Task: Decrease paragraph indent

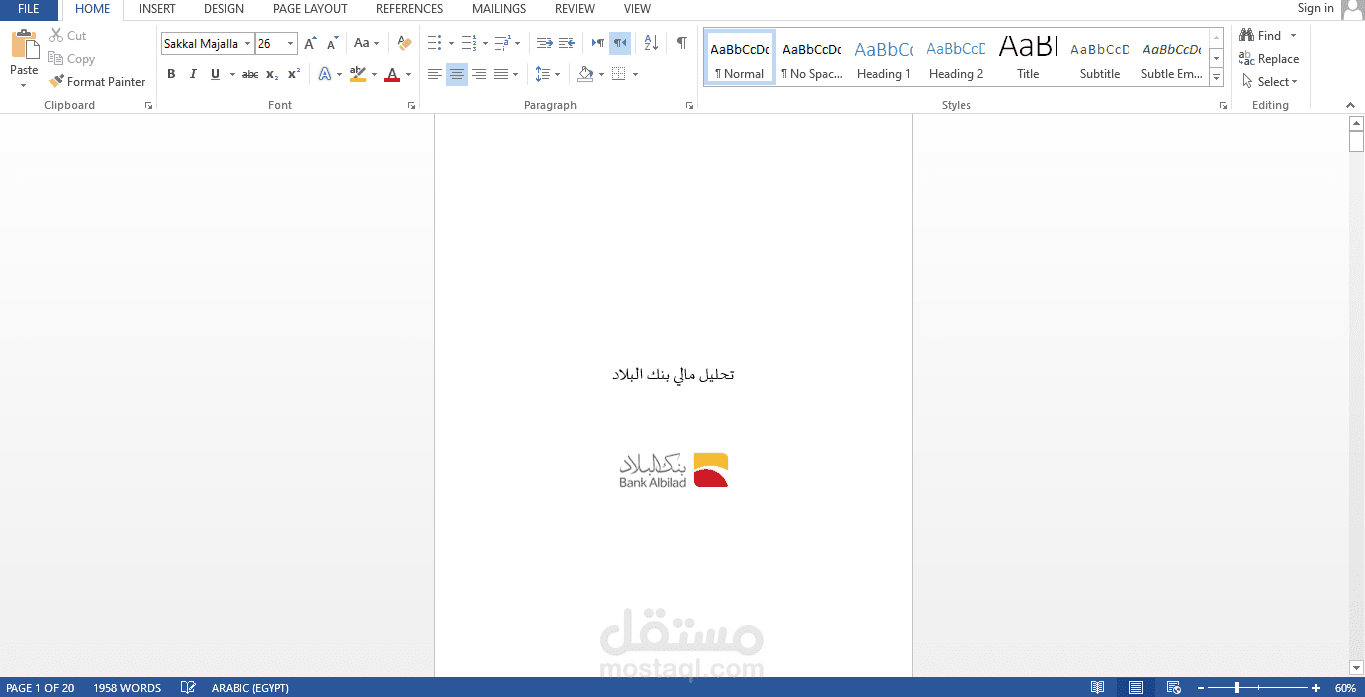Action: 545,43
